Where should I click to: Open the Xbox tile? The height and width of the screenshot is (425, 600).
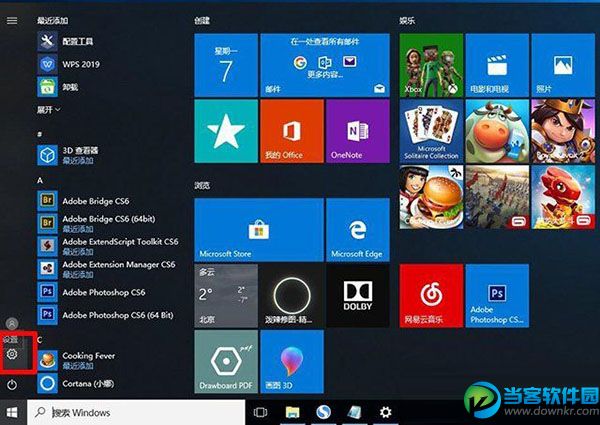431,65
